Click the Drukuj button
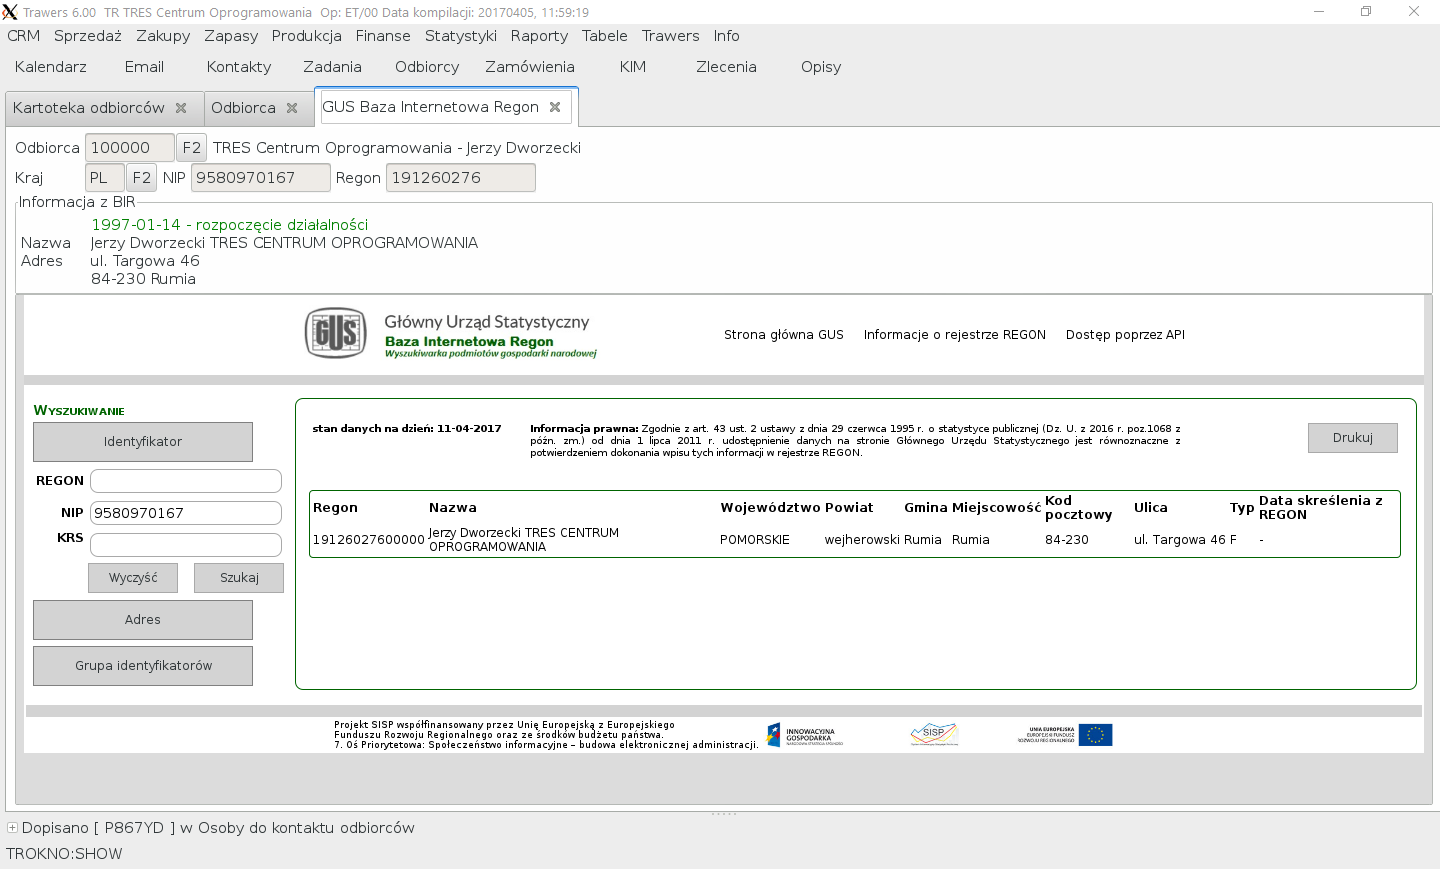This screenshot has width=1440, height=869. [x=1353, y=438]
